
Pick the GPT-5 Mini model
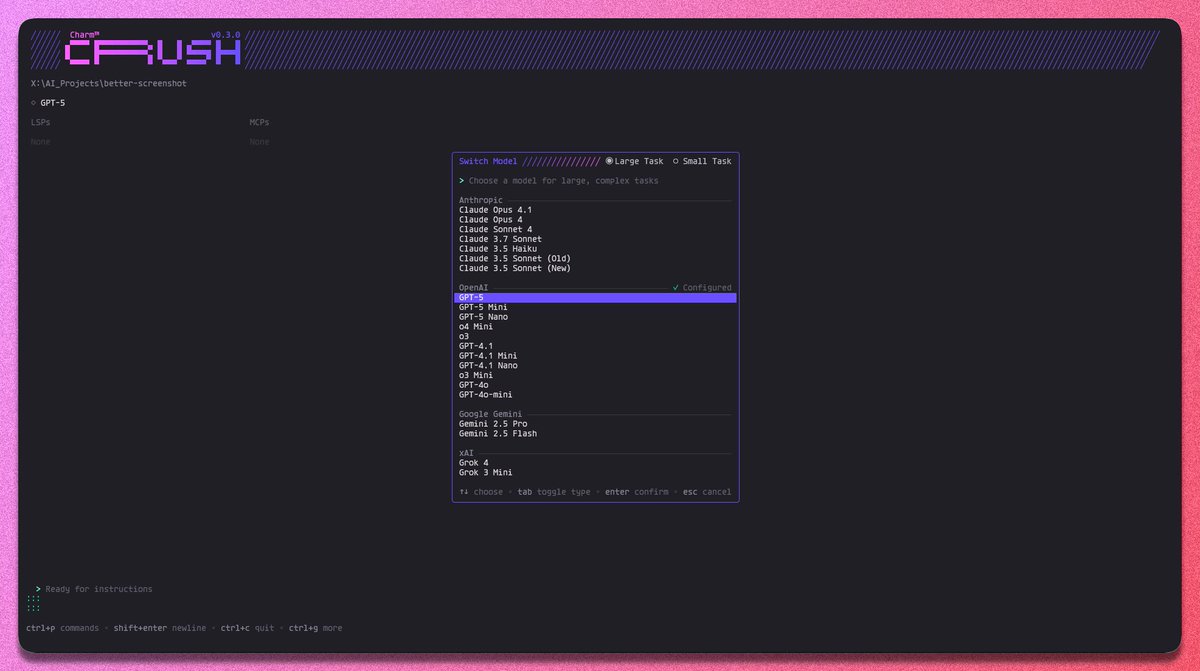point(484,307)
